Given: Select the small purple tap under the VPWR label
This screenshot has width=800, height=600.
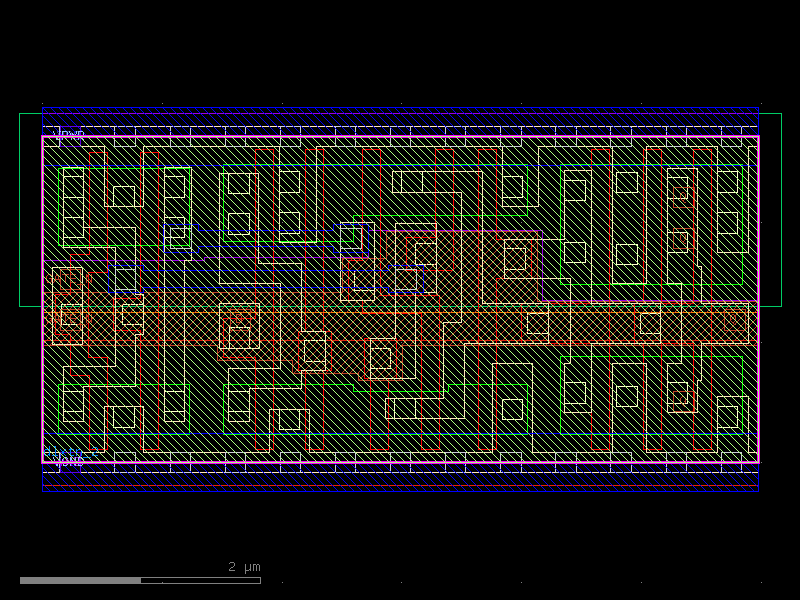Looking at the screenshot, I should [70, 140].
